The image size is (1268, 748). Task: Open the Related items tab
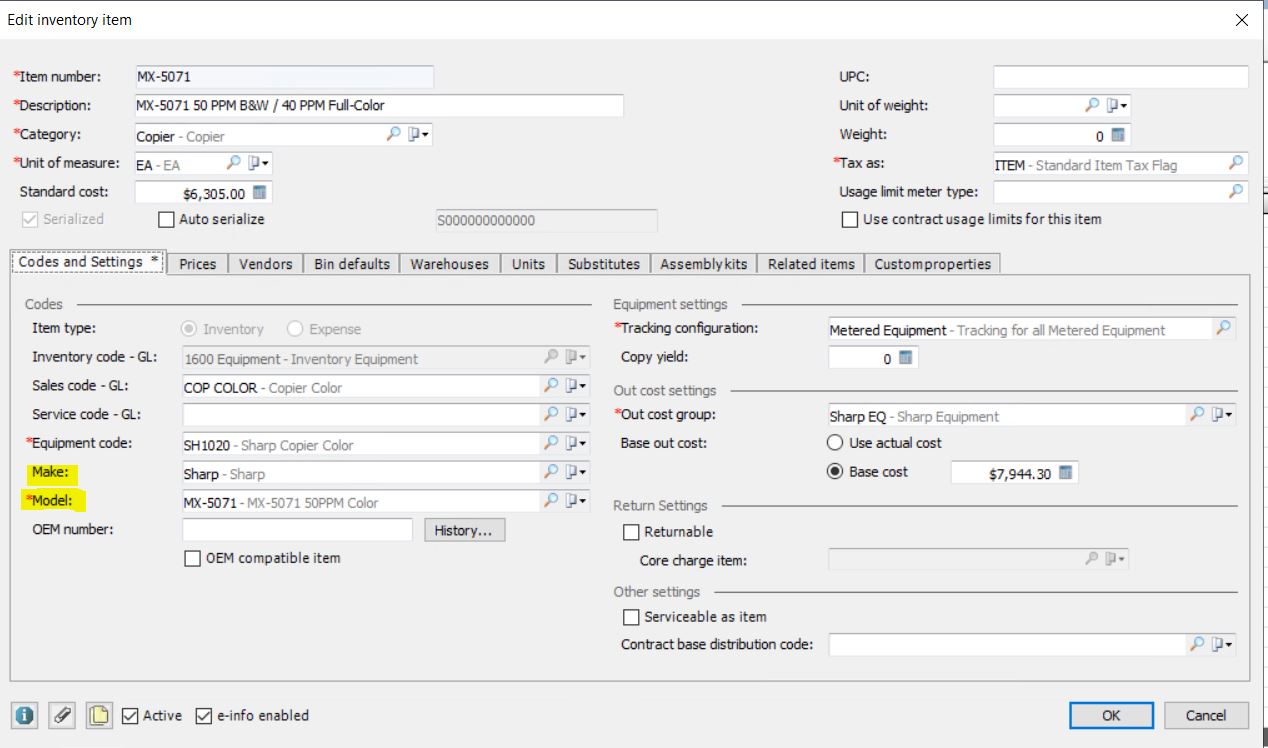coord(811,264)
